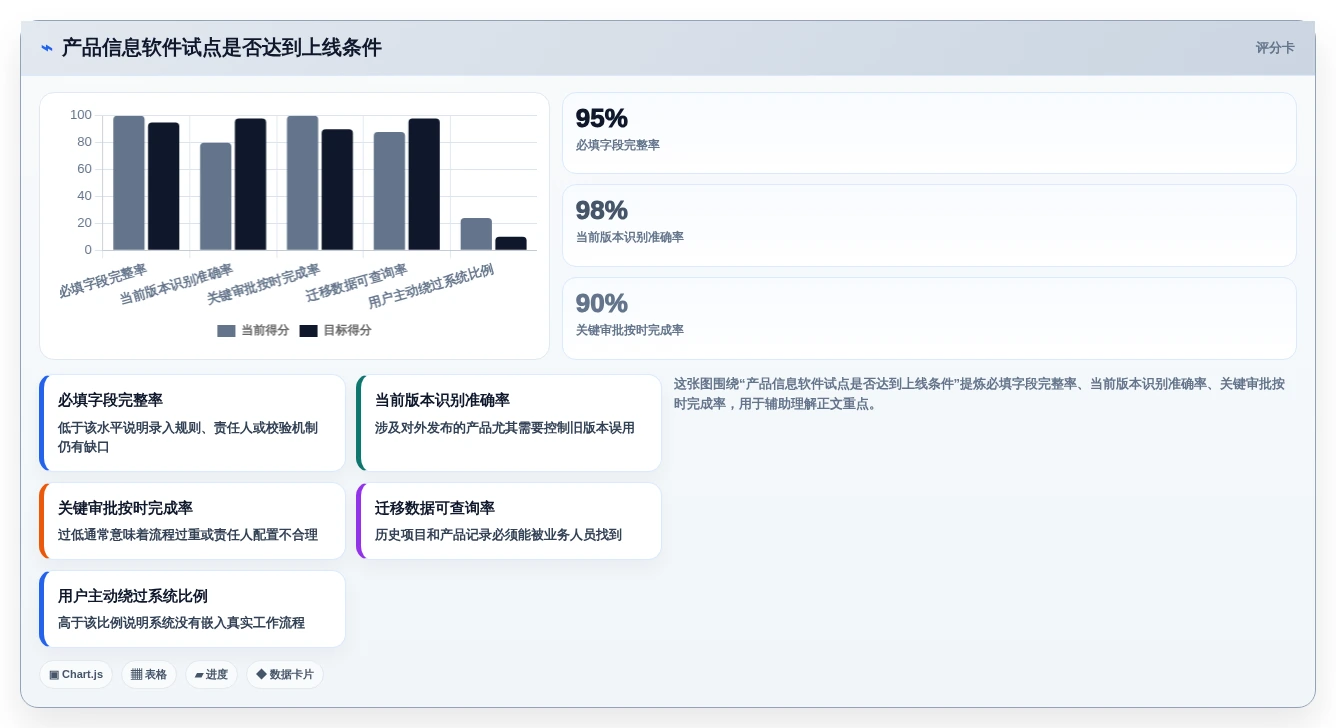Click the blue lightning icon beside the title

point(47,48)
